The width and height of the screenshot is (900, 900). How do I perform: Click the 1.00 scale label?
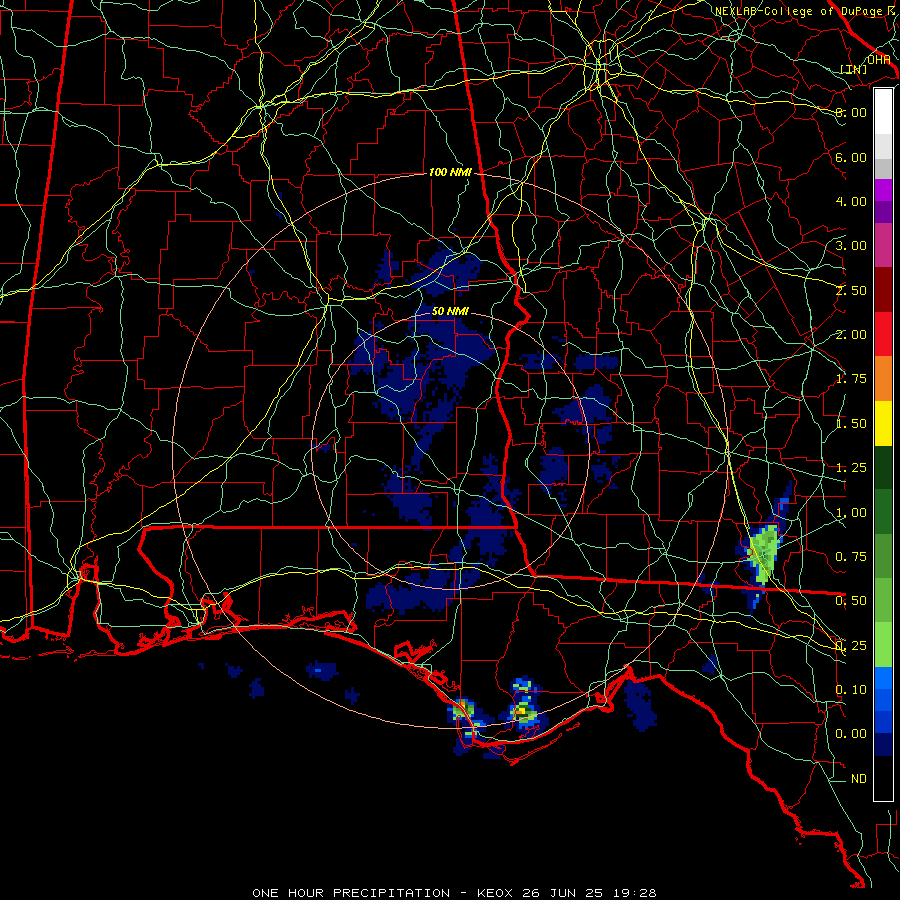pyautogui.click(x=851, y=513)
